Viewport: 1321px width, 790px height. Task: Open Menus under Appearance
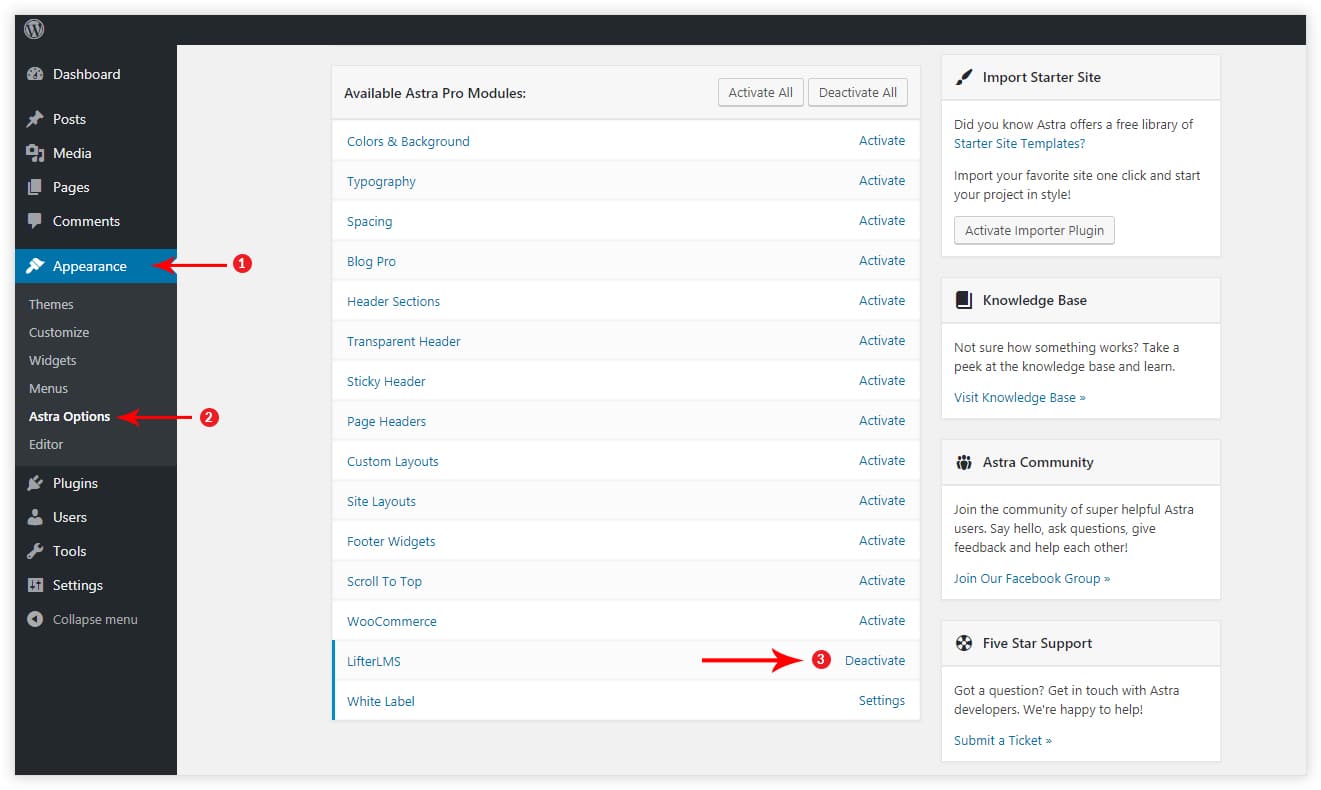(x=49, y=388)
